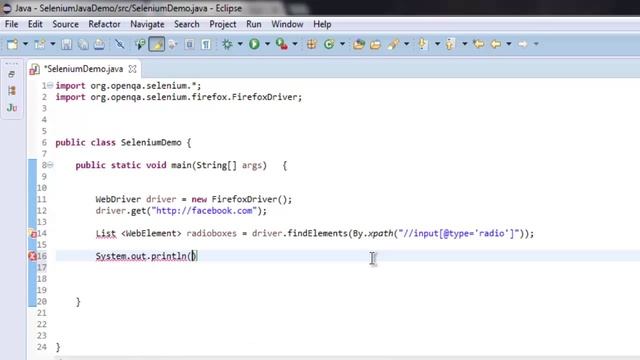
Task: Click the Previous Annotation up-arrow icon
Action: [x=450, y=44]
